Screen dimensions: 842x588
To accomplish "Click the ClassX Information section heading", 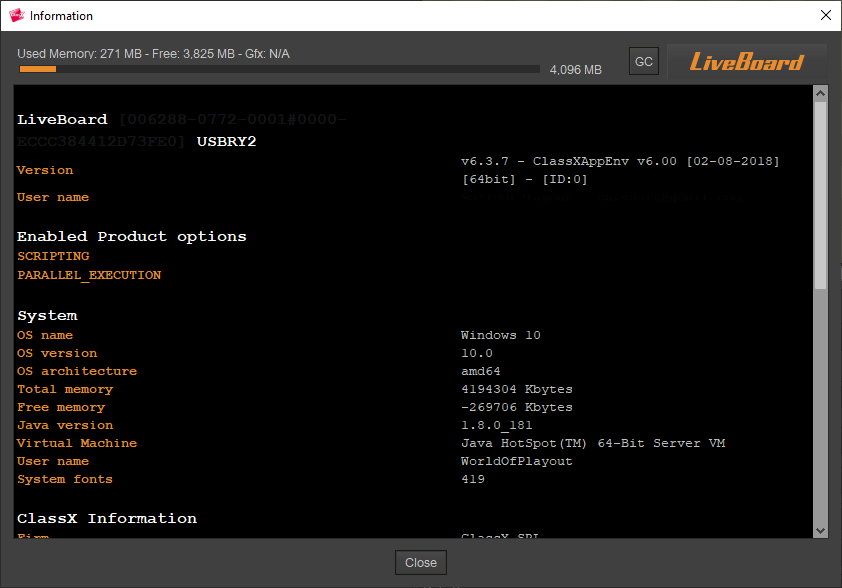I will click(107, 518).
